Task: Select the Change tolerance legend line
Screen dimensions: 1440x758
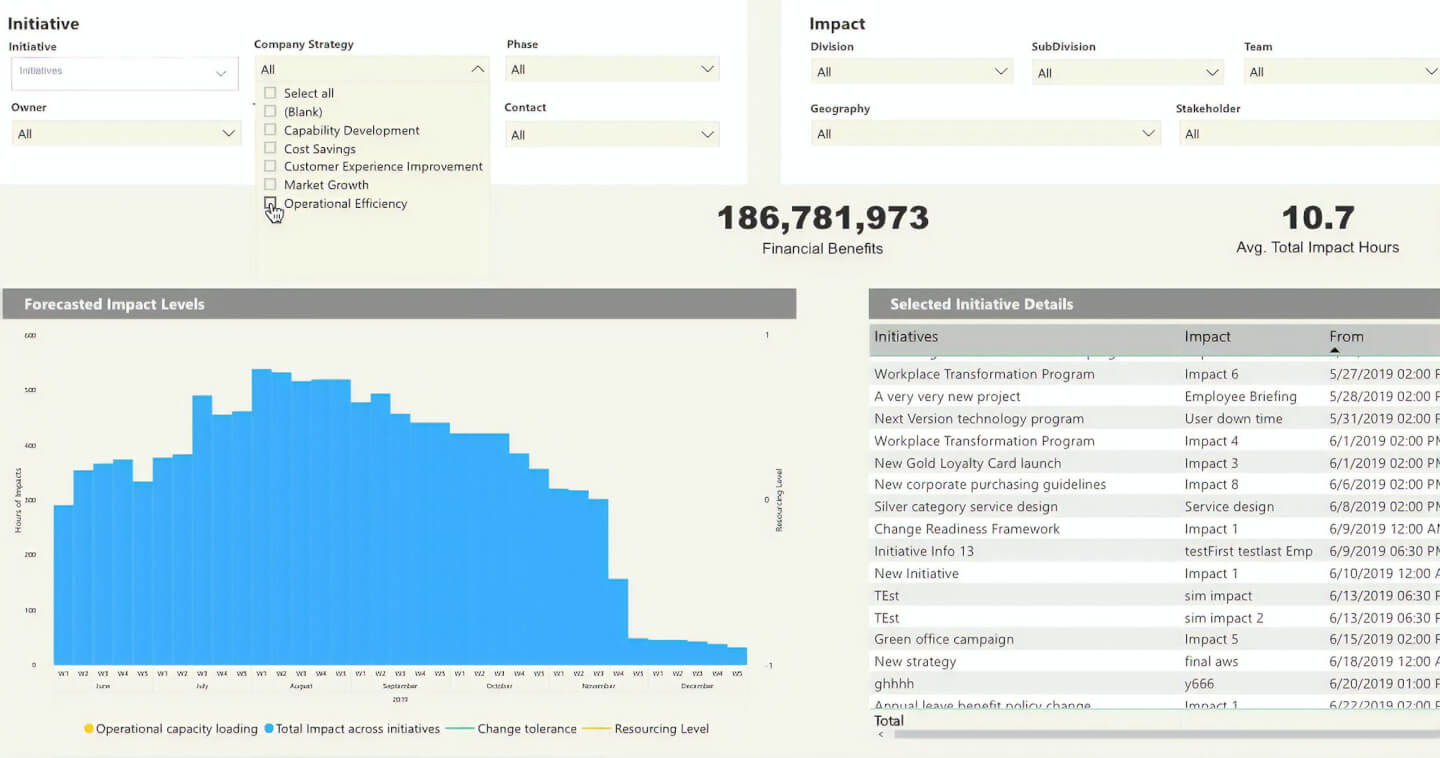Action: point(460,729)
